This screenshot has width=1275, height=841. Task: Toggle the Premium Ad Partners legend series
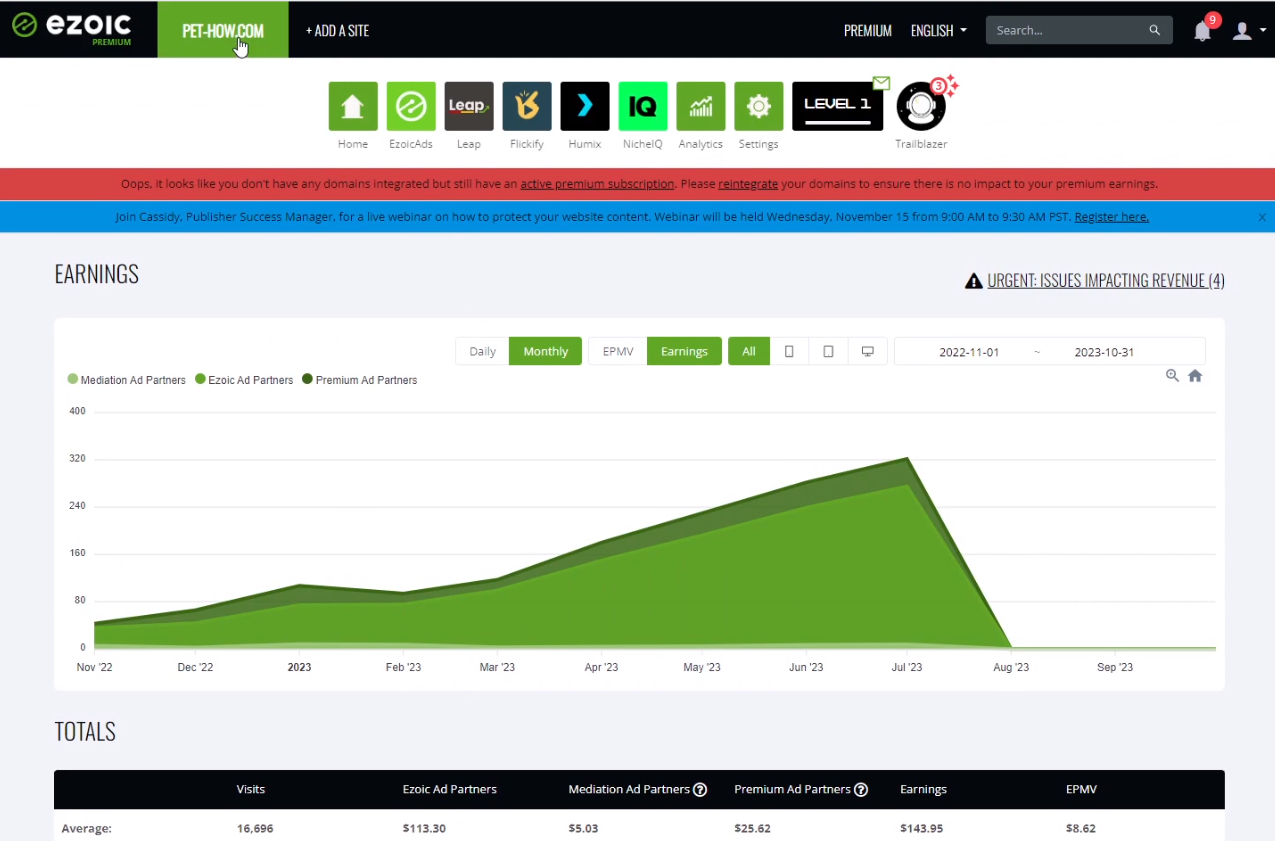[x=359, y=380]
